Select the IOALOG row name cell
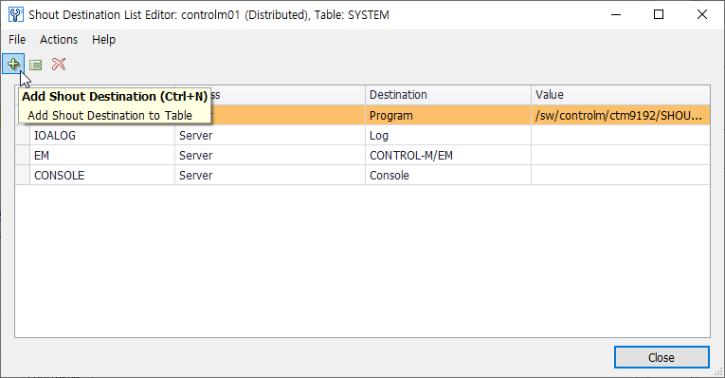This screenshot has width=725, height=378. (x=102, y=135)
